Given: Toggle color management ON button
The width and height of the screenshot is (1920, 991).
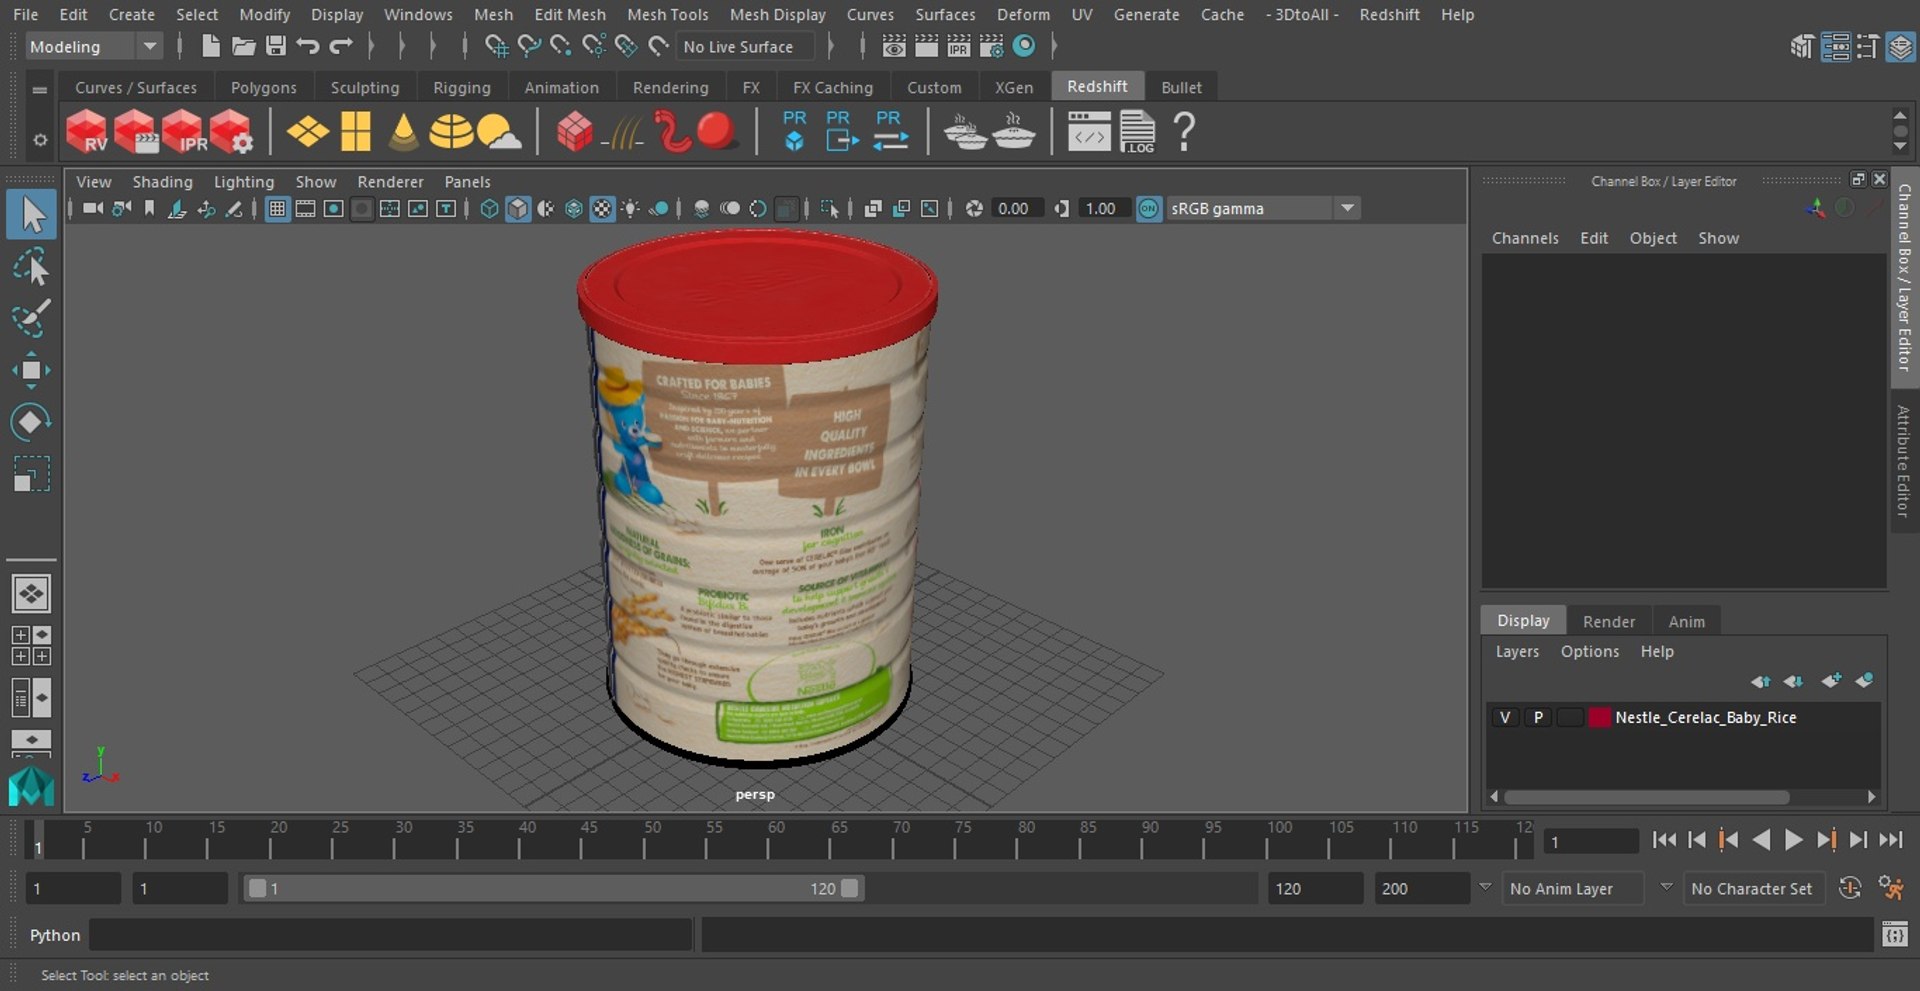Looking at the screenshot, I should click(1149, 208).
